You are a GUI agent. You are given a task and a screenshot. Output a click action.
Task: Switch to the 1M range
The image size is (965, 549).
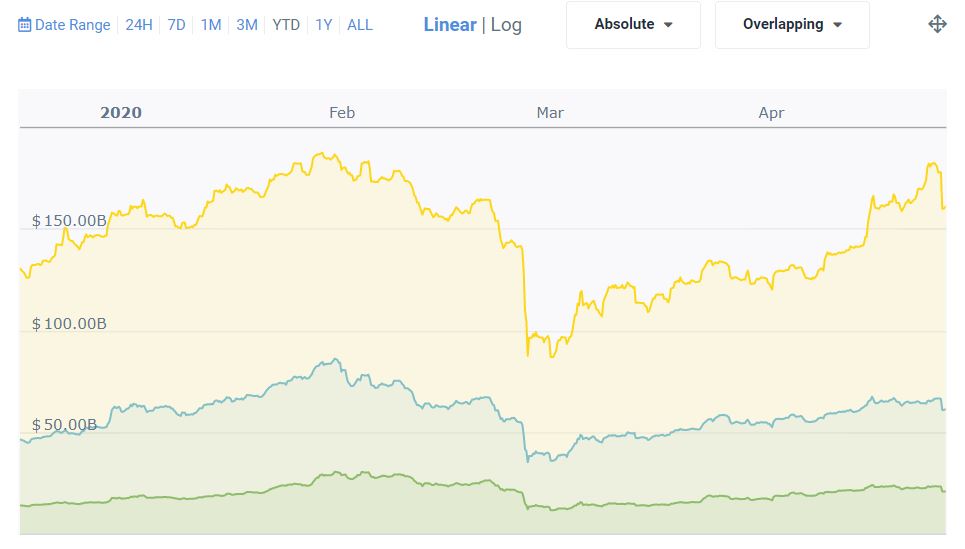pos(211,25)
